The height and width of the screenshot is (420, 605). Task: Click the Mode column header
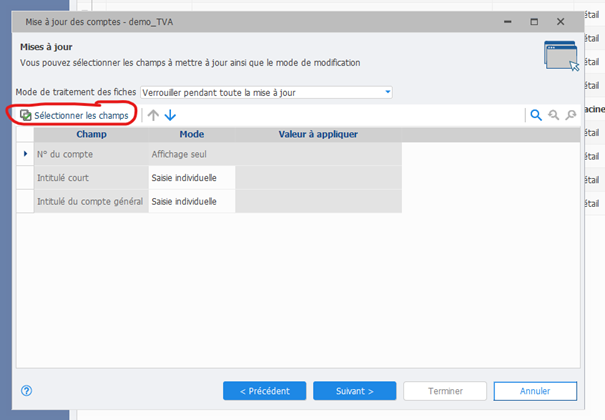point(191,133)
